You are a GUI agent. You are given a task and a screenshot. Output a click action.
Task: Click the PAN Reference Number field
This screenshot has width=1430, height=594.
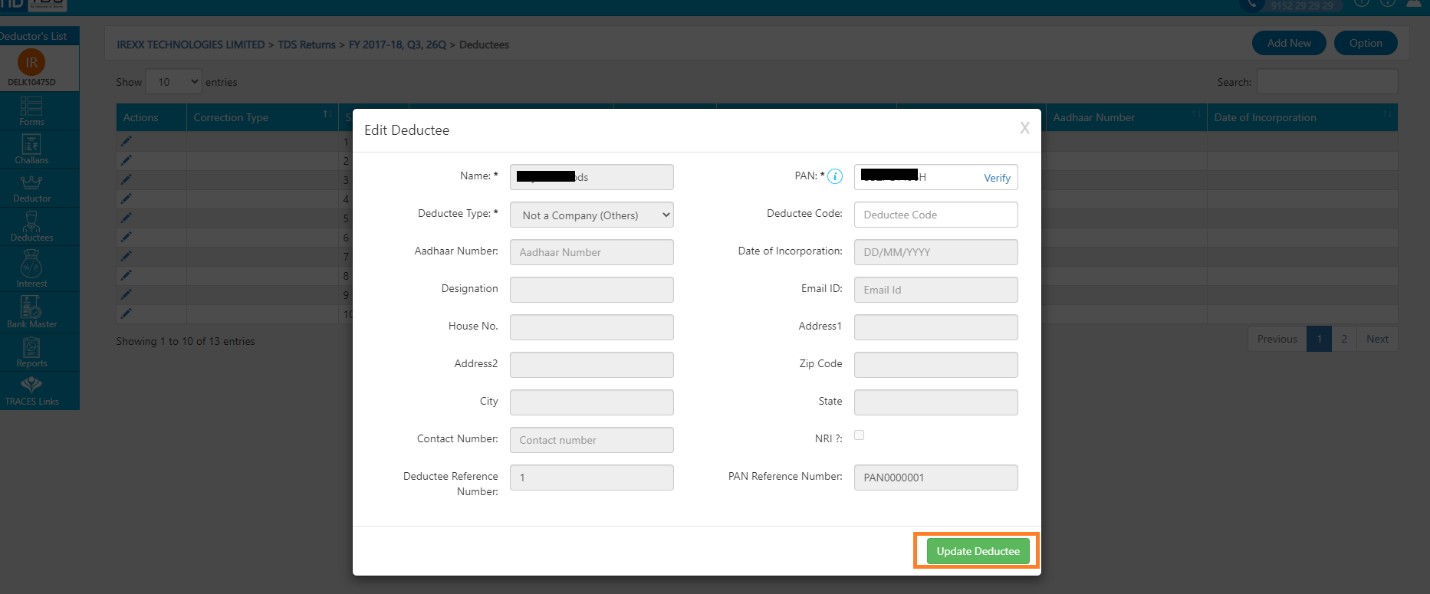pyautogui.click(x=936, y=478)
